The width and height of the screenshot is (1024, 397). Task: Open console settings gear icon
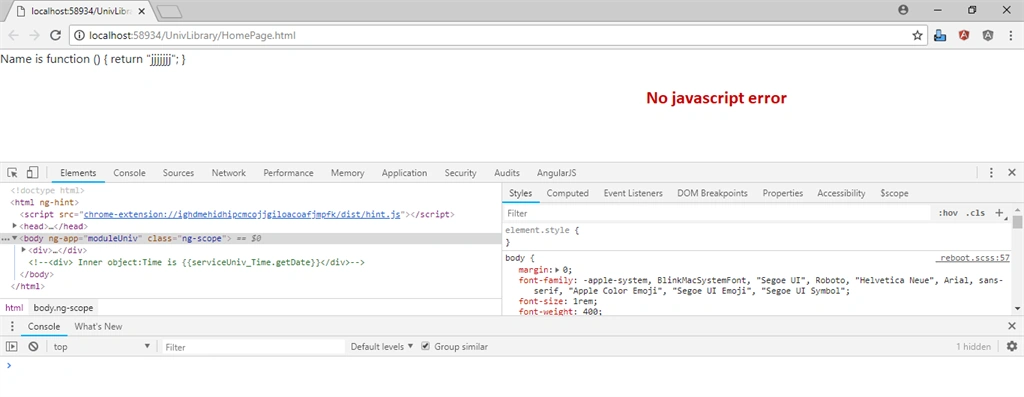point(1012,347)
